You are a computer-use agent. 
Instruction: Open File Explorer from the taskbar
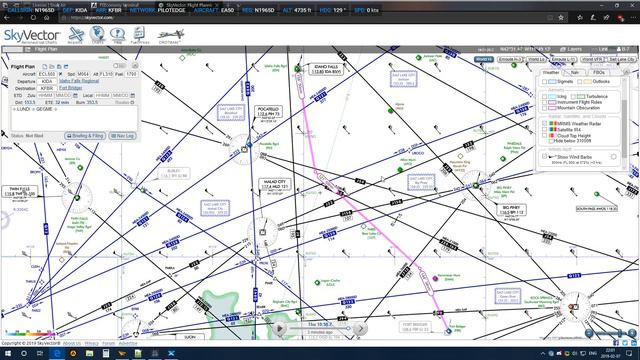89,353
